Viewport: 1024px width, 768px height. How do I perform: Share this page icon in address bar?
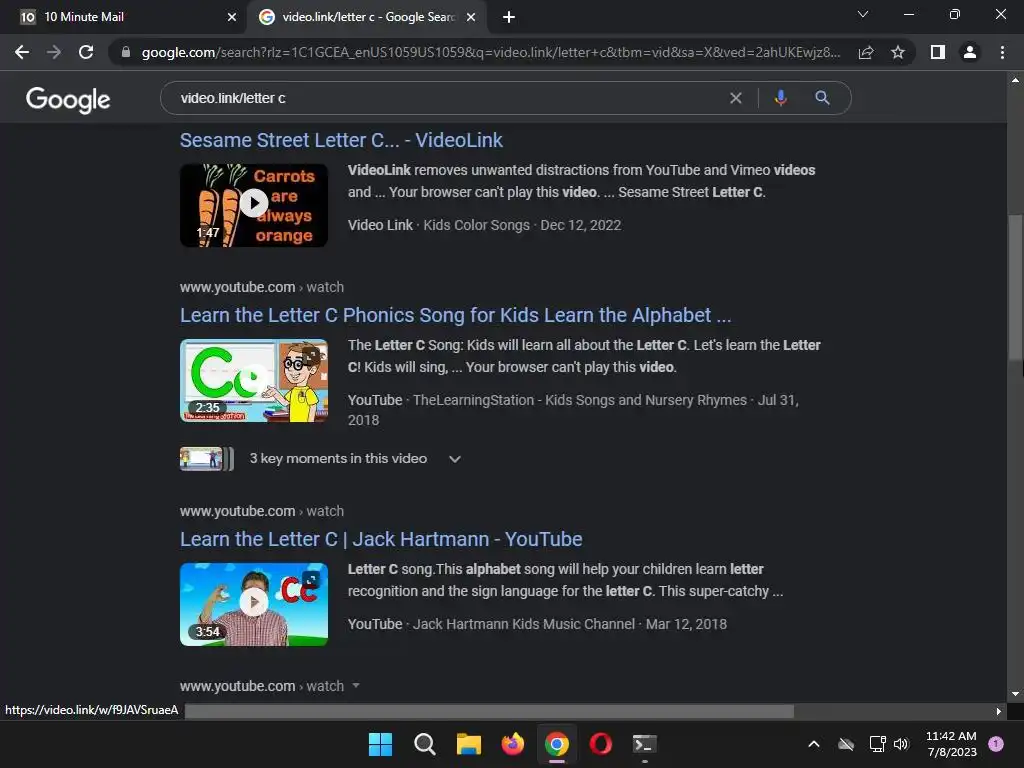[x=866, y=52]
